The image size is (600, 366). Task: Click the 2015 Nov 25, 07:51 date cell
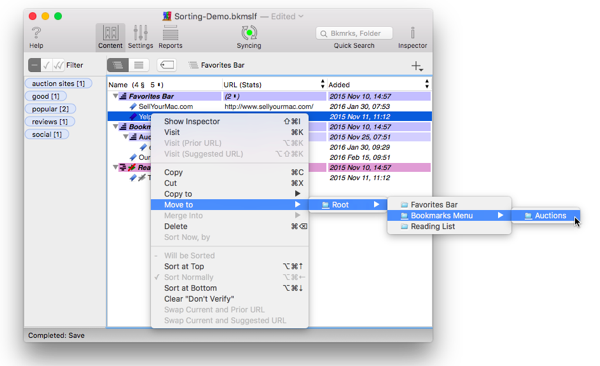(360, 137)
